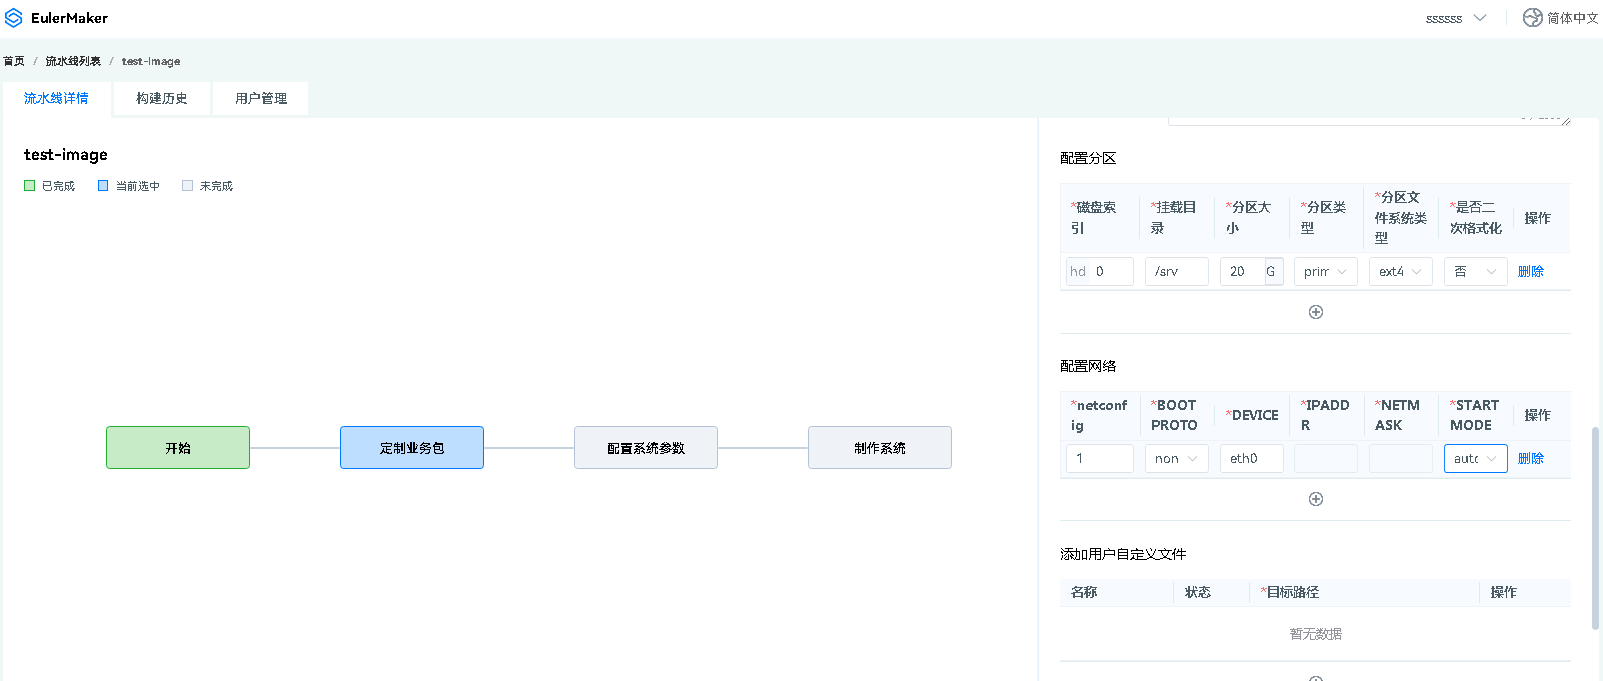The width and height of the screenshot is (1603, 681).
Task: Click the green 已完成 legend square
Action: [30, 186]
